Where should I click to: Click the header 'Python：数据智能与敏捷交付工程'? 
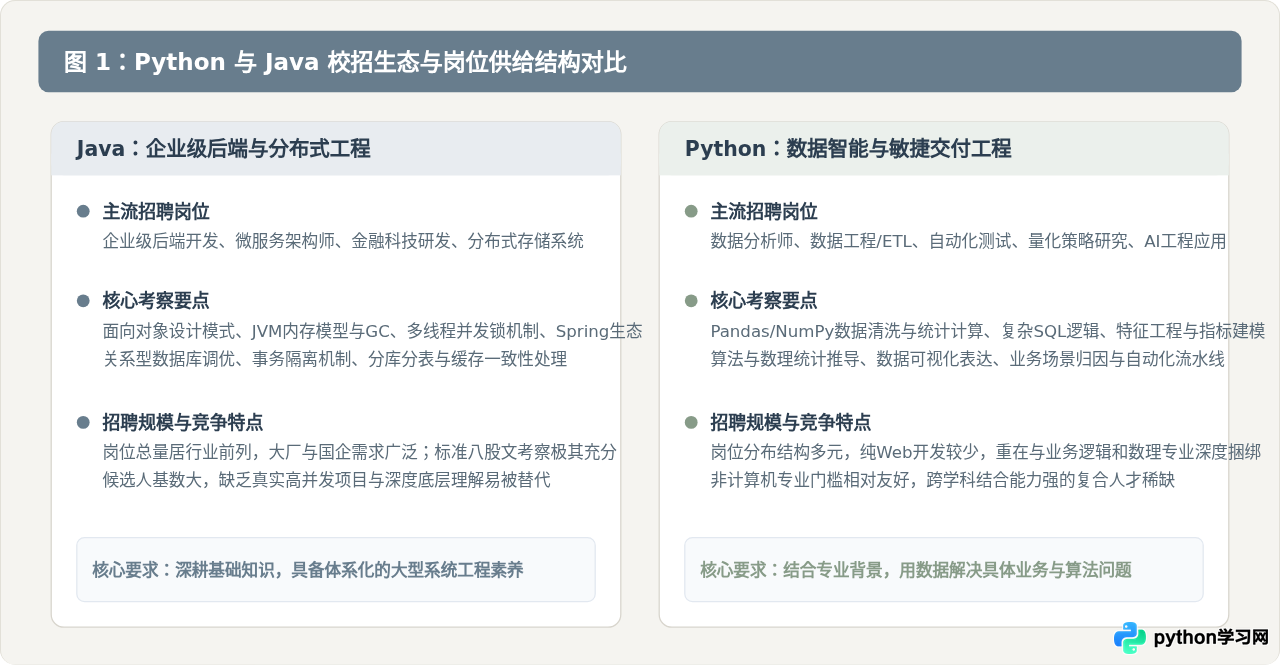[x=848, y=149]
